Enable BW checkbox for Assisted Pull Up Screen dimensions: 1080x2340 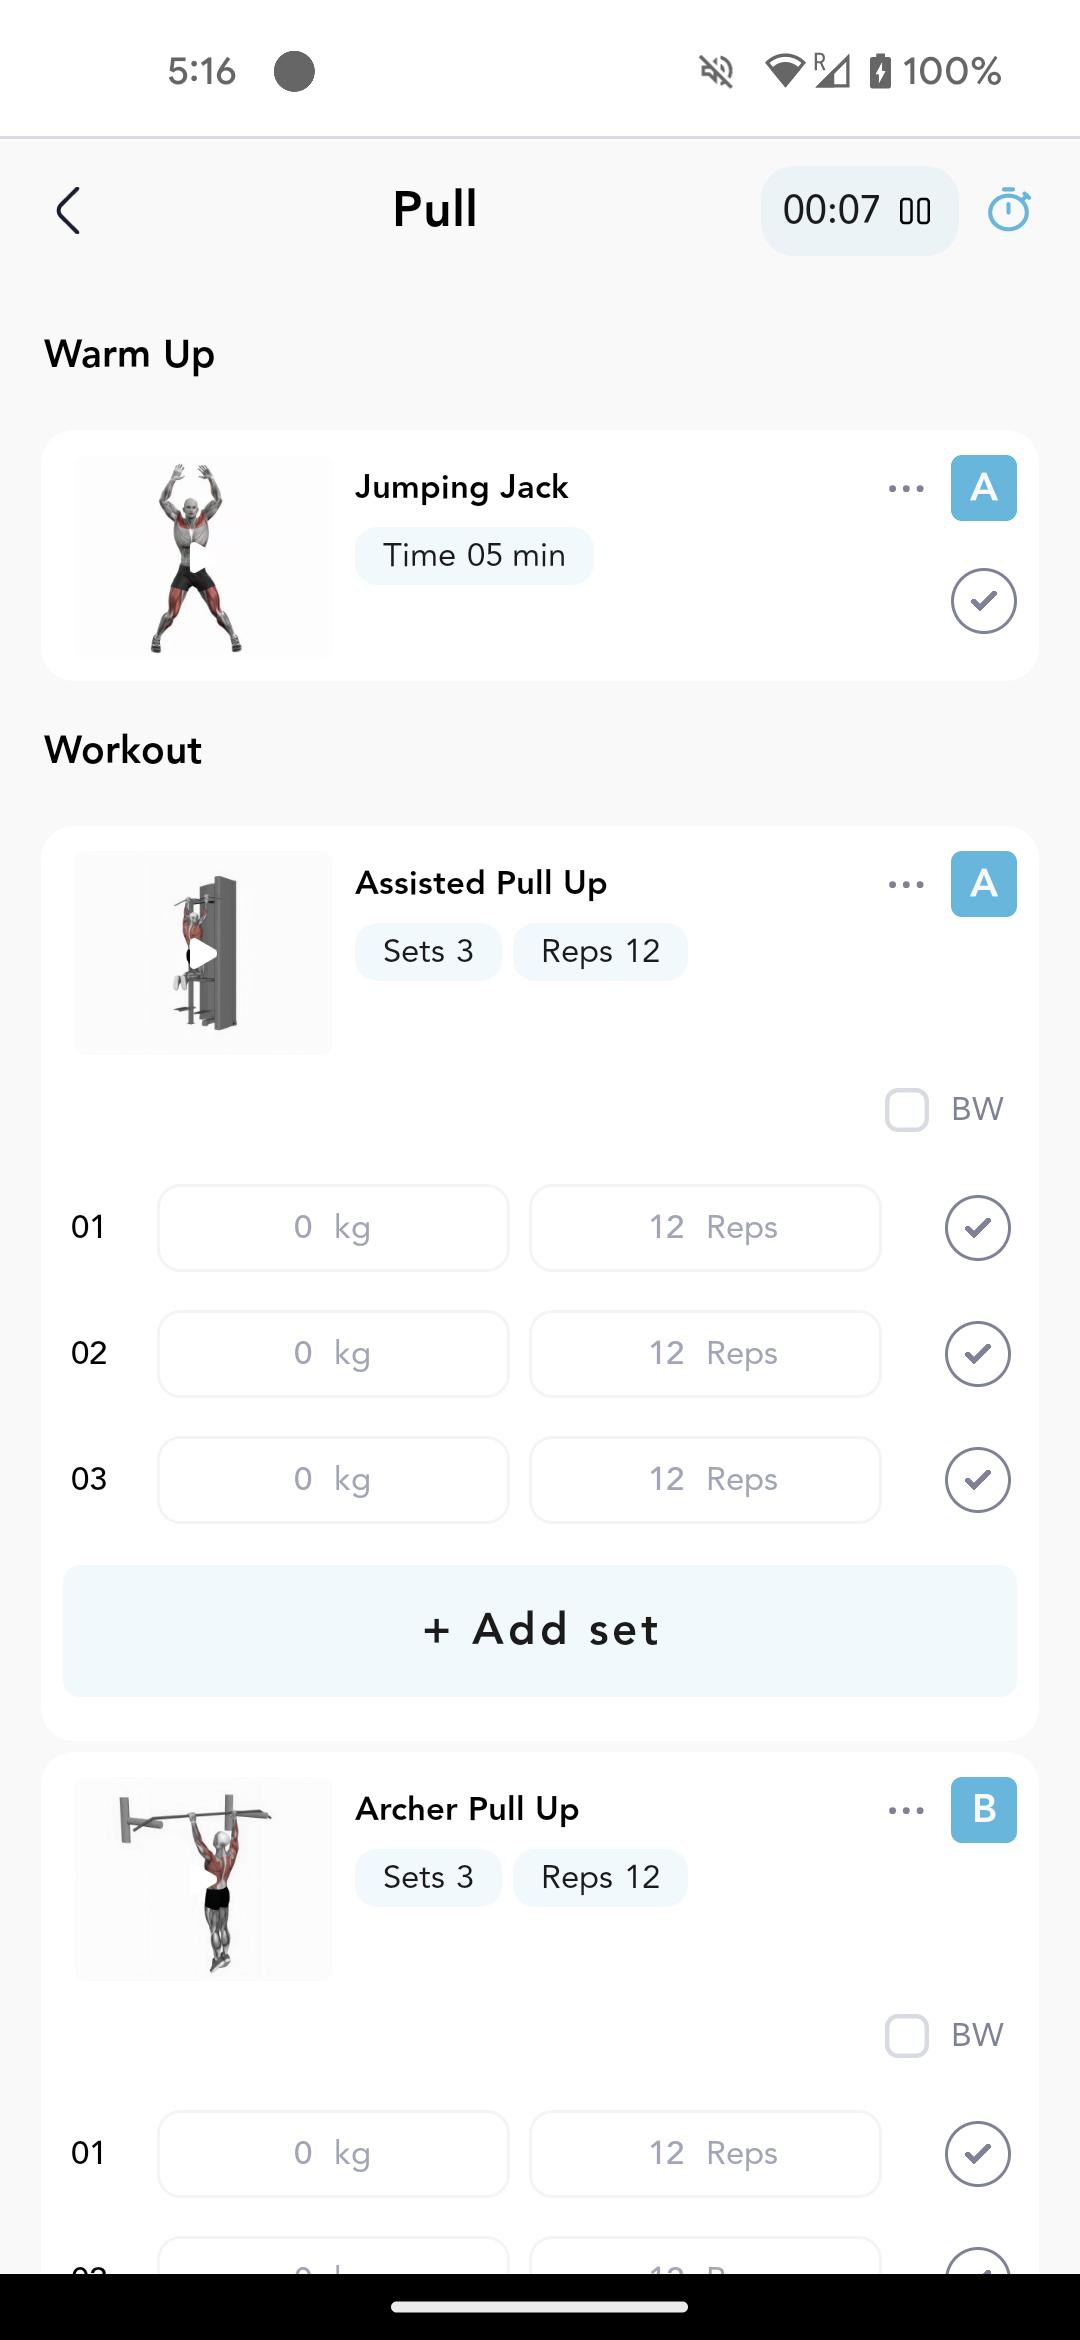(x=907, y=1110)
